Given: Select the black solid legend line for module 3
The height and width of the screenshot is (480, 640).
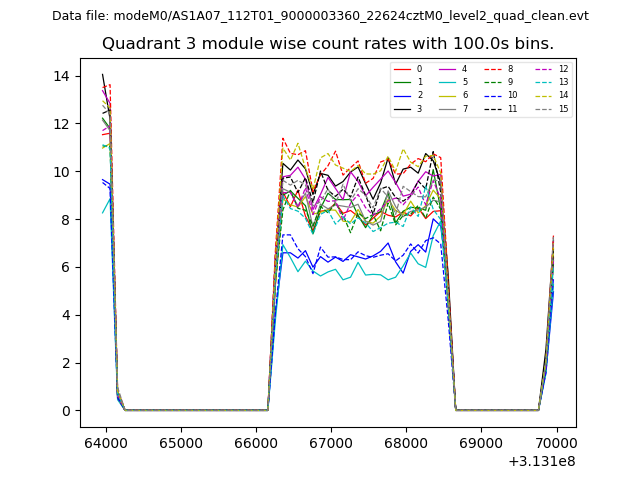Looking at the screenshot, I should [404, 108].
